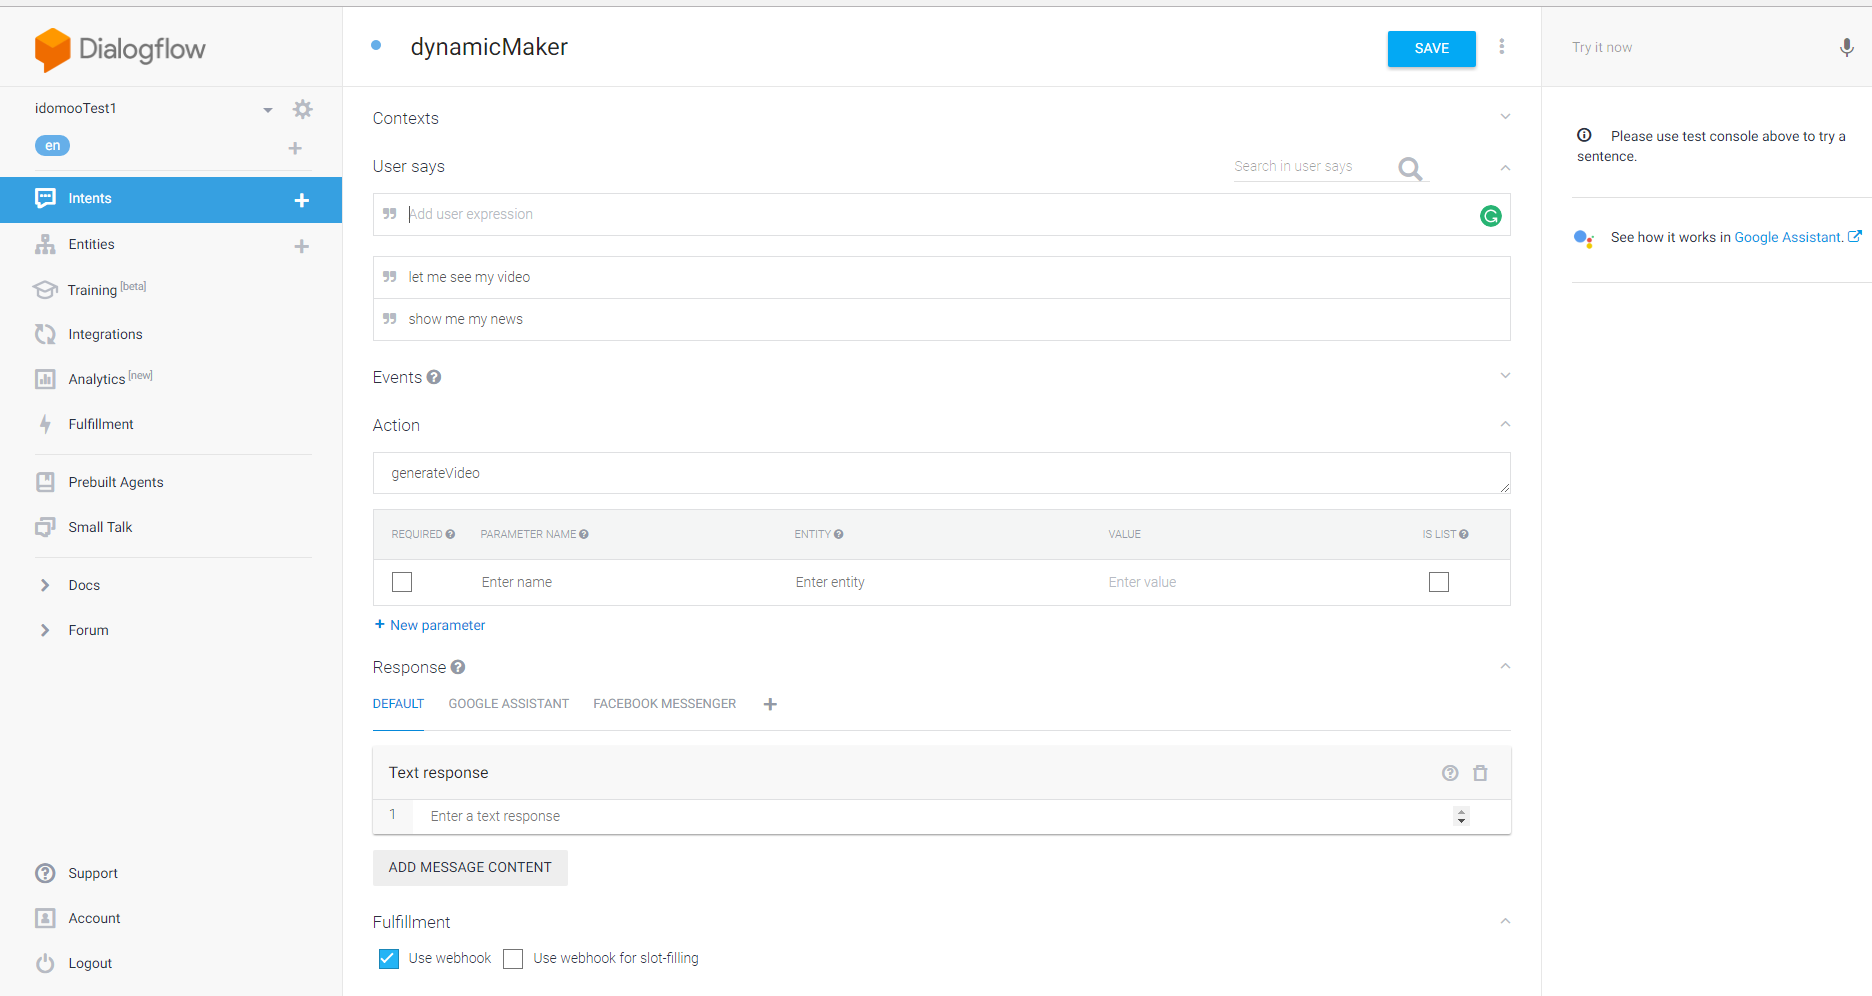Click the search magnifier in user says

pyautogui.click(x=1410, y=168)
